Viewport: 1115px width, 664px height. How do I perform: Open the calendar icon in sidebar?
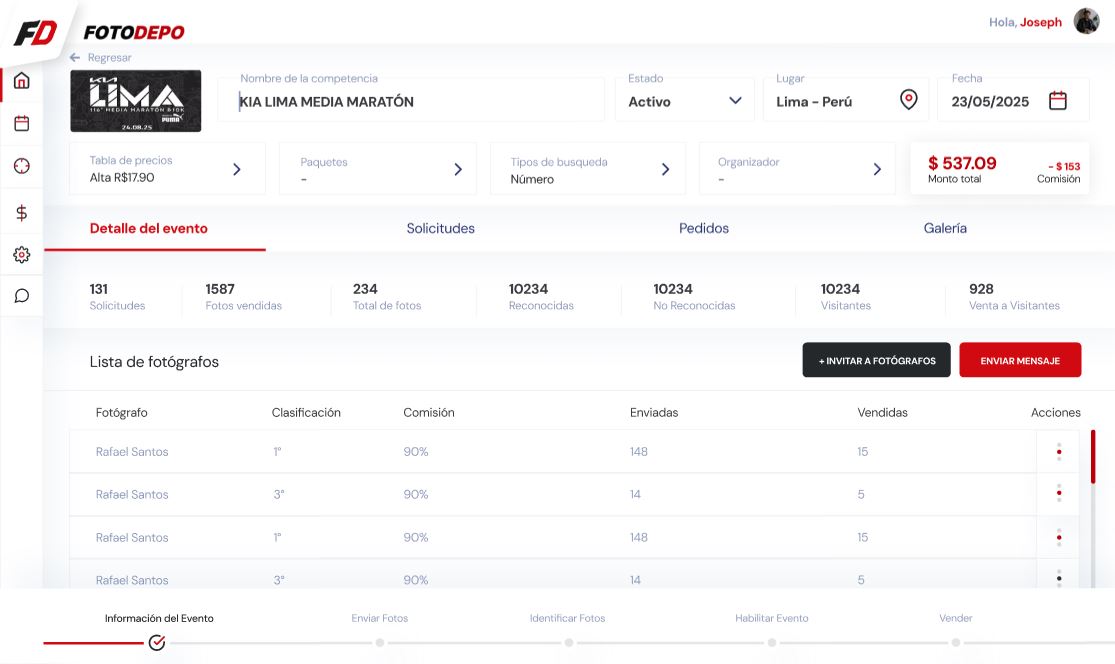[21, 124]
